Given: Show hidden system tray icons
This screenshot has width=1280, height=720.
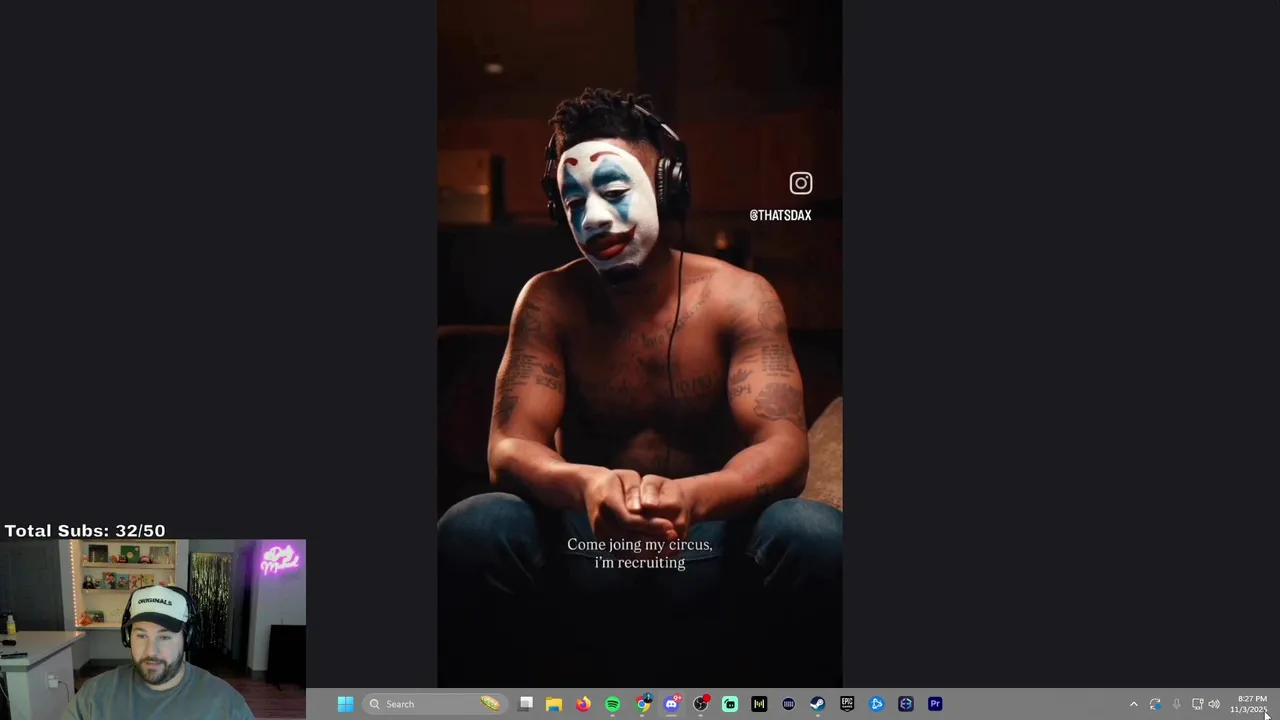Looking at the screenshot, I should tap(1133, 704).
